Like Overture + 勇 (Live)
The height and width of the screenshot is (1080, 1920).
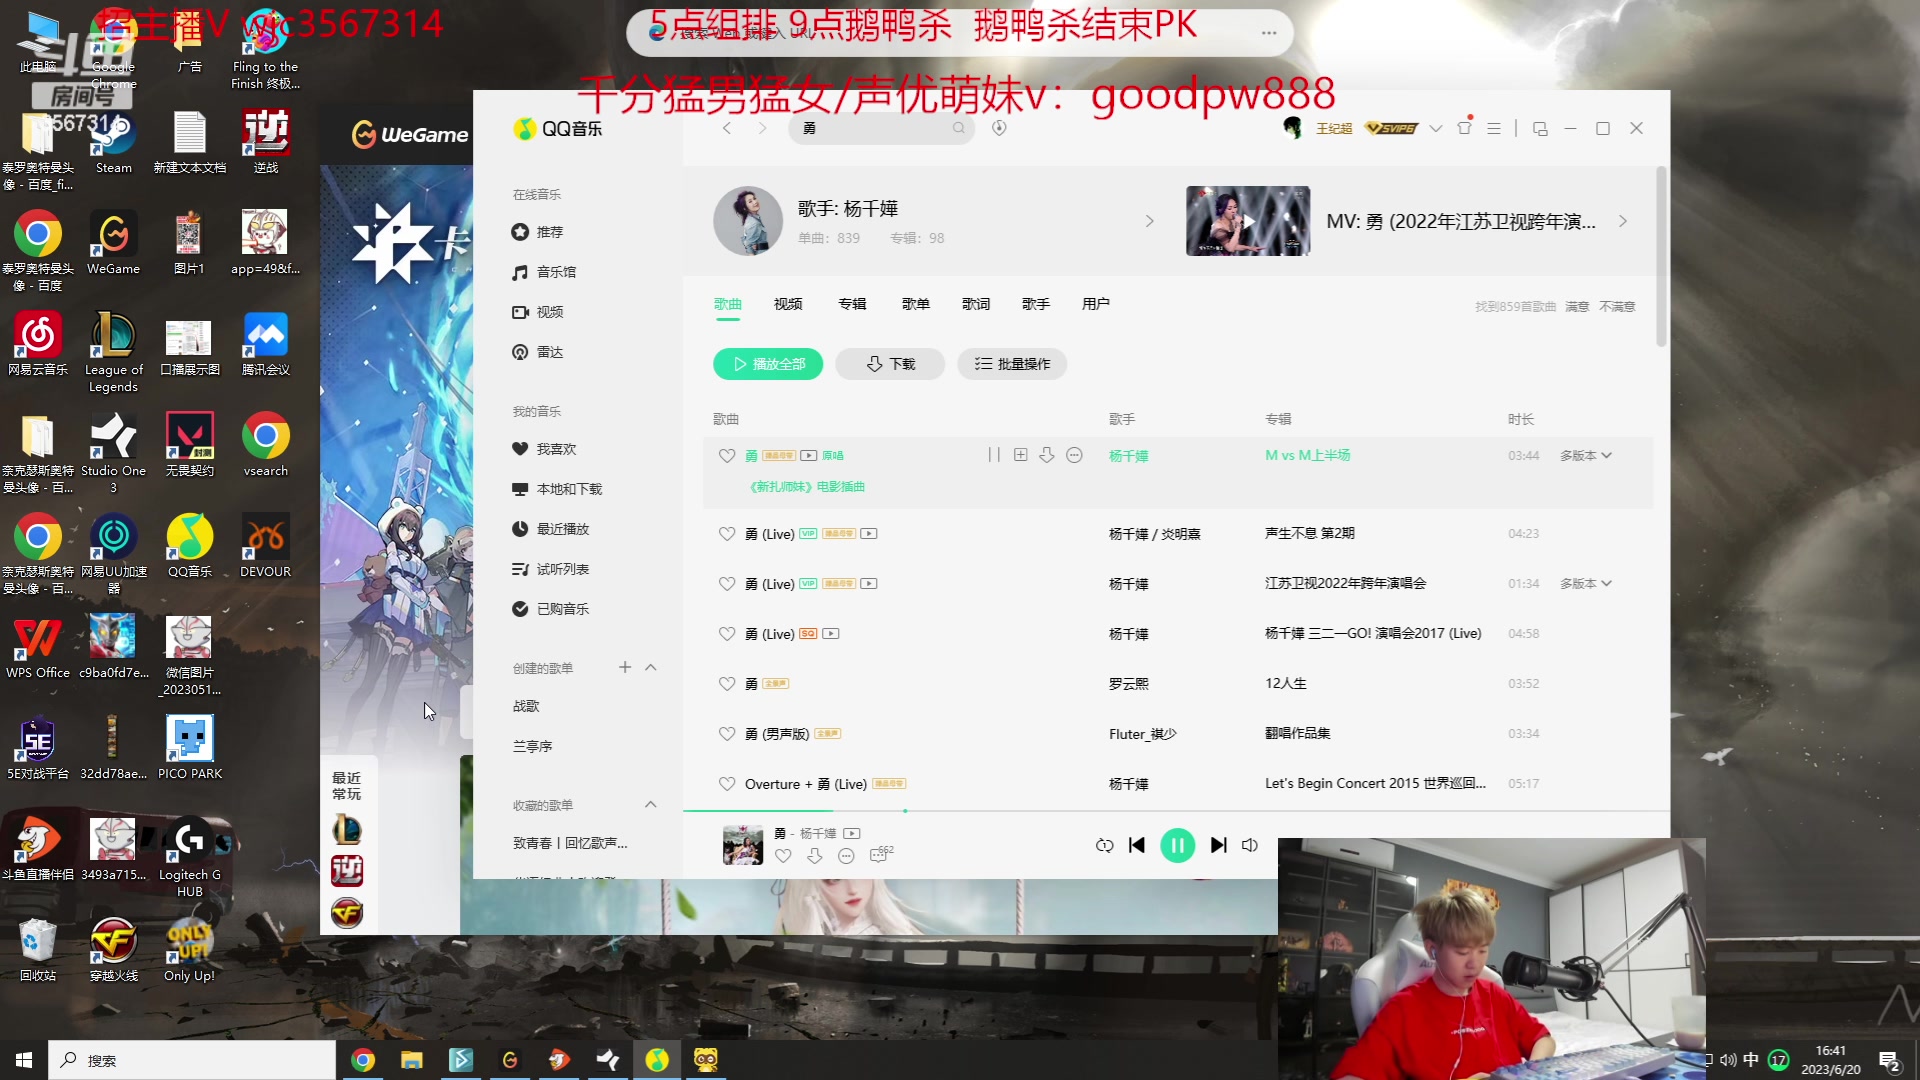click(727, 784)
